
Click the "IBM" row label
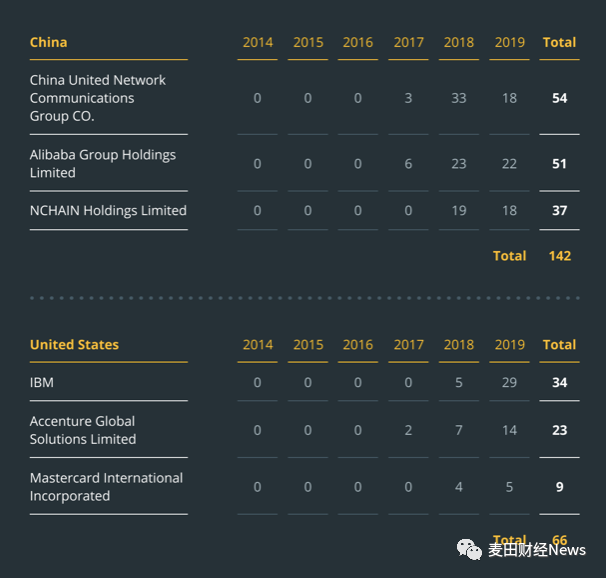(x=42, y=382)
